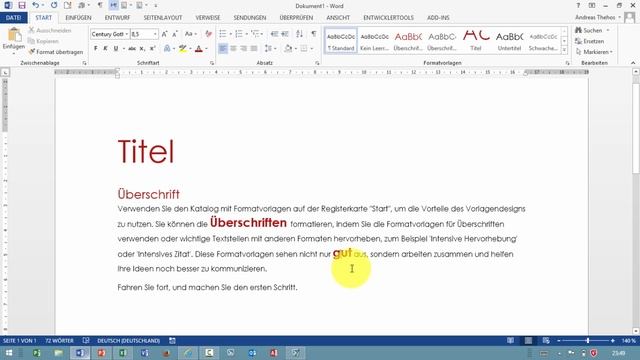Align text left
This screenshot has width=640, height=360.
(223, 49)
